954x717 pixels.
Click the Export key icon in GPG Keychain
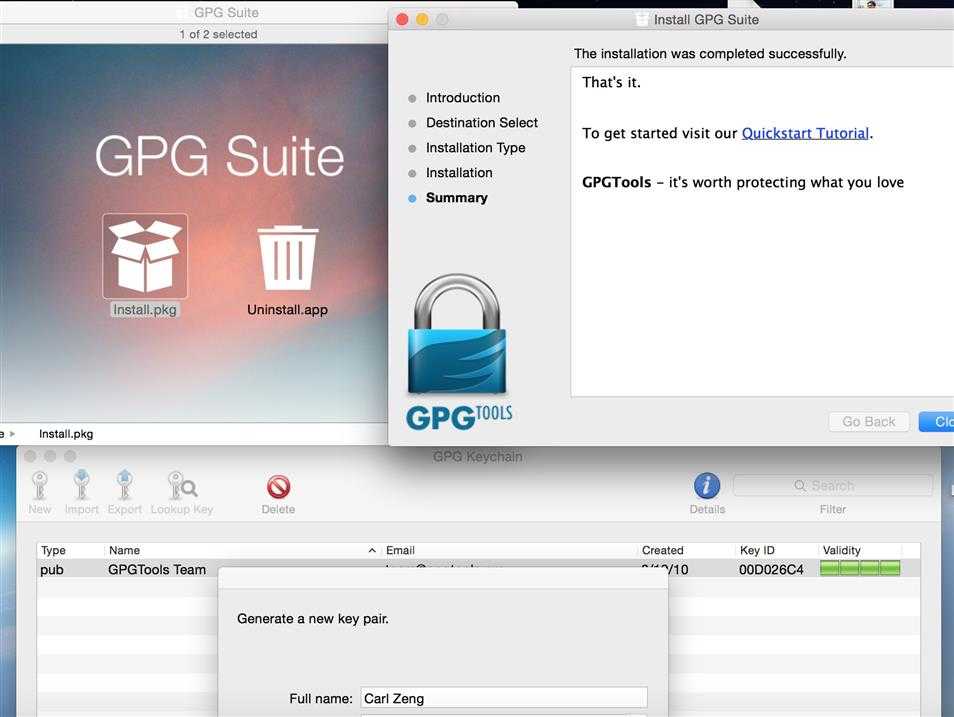(x=125, y=485)
